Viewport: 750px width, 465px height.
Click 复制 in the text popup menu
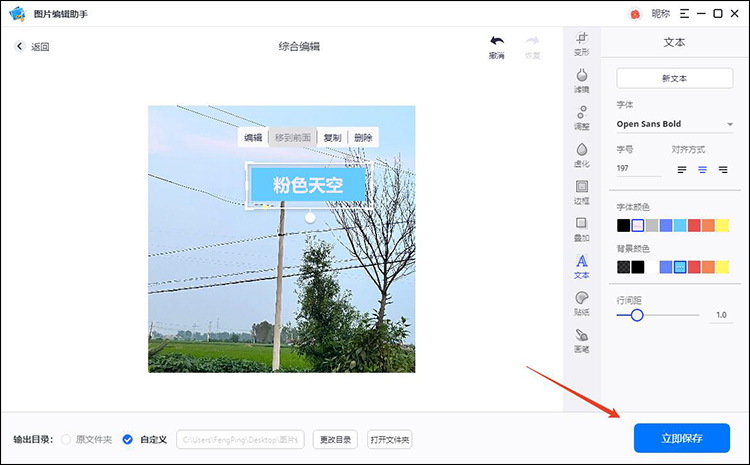coord(332,138)
